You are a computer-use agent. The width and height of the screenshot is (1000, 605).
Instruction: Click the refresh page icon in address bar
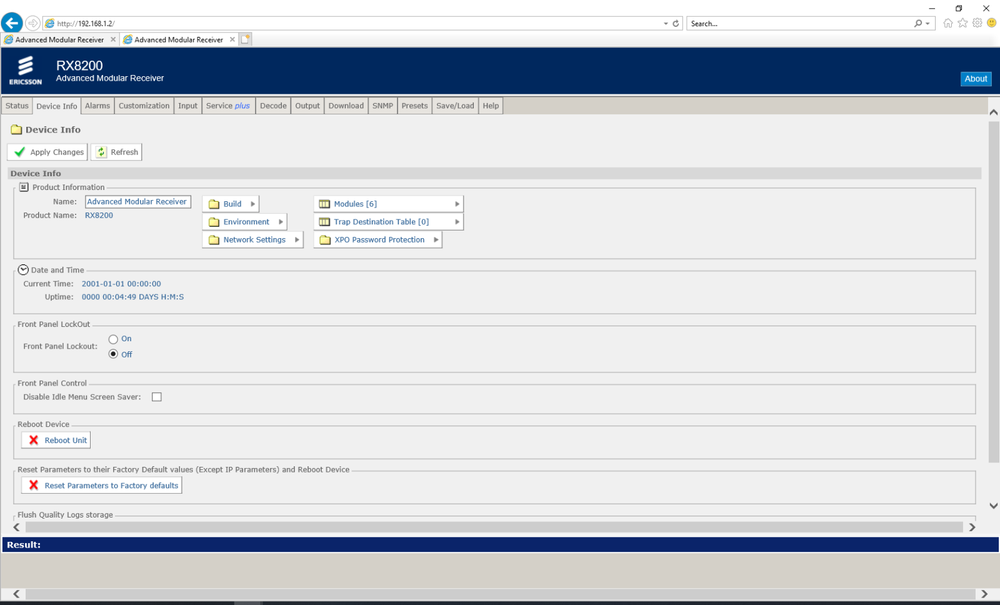676,23
